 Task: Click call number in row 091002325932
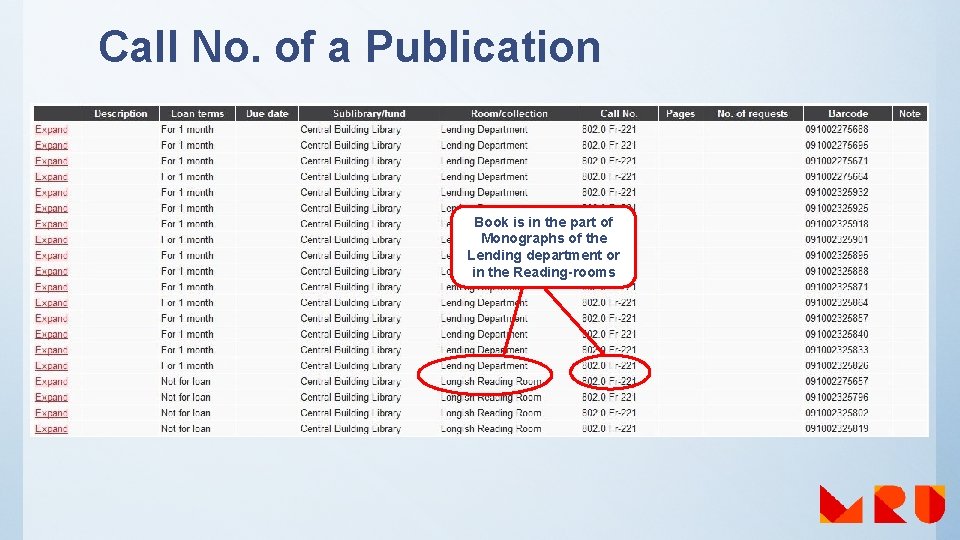(x=609, y=193)
